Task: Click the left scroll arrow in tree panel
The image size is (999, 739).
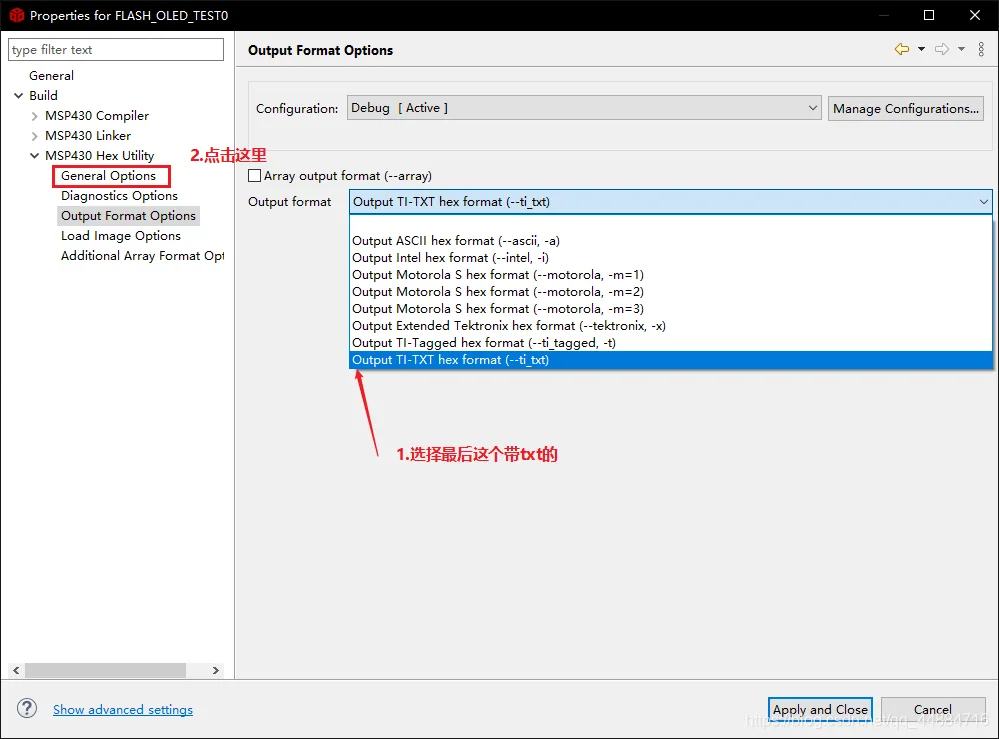Action: click(16, 670)
